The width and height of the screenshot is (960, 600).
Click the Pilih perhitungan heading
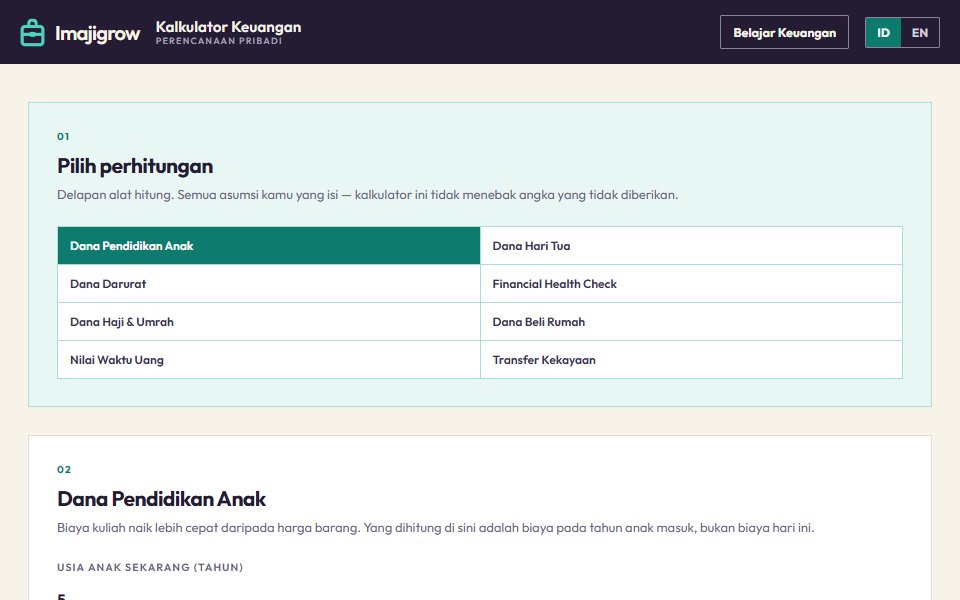135,166
